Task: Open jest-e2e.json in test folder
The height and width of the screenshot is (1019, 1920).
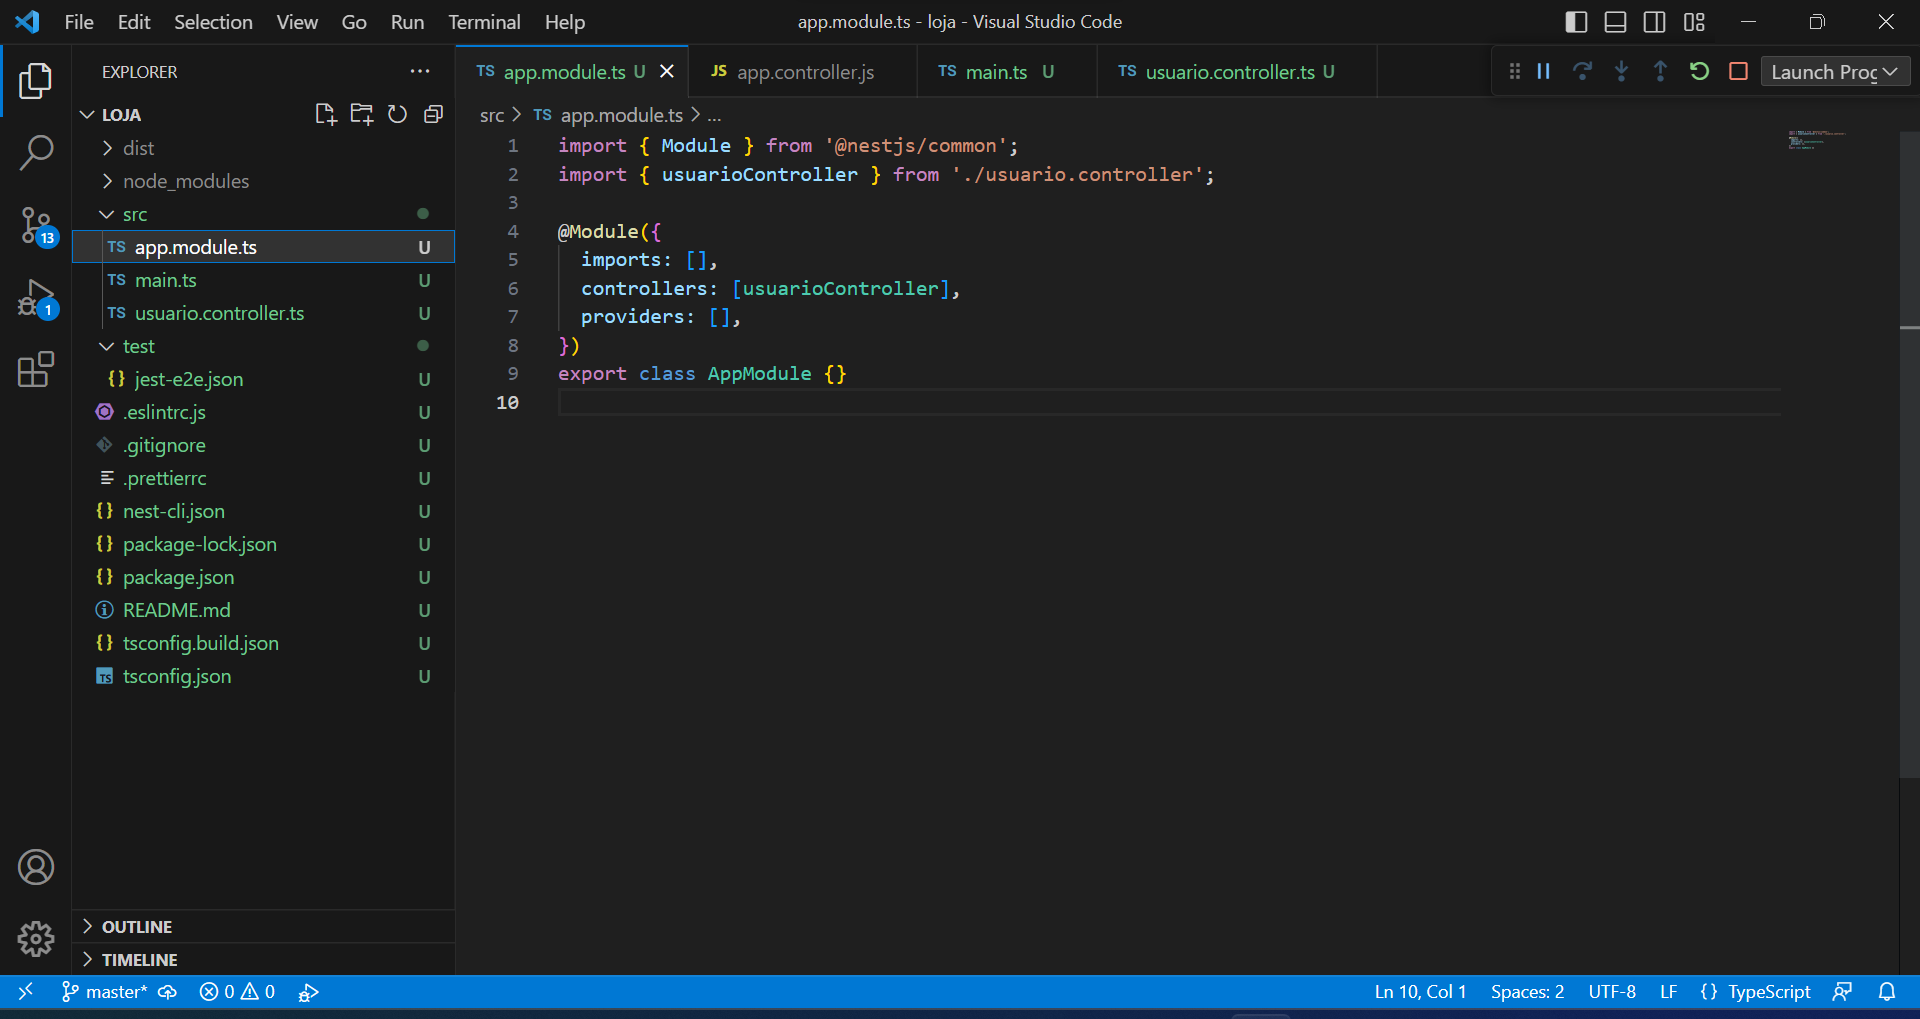Action: (x=264, y=379)
